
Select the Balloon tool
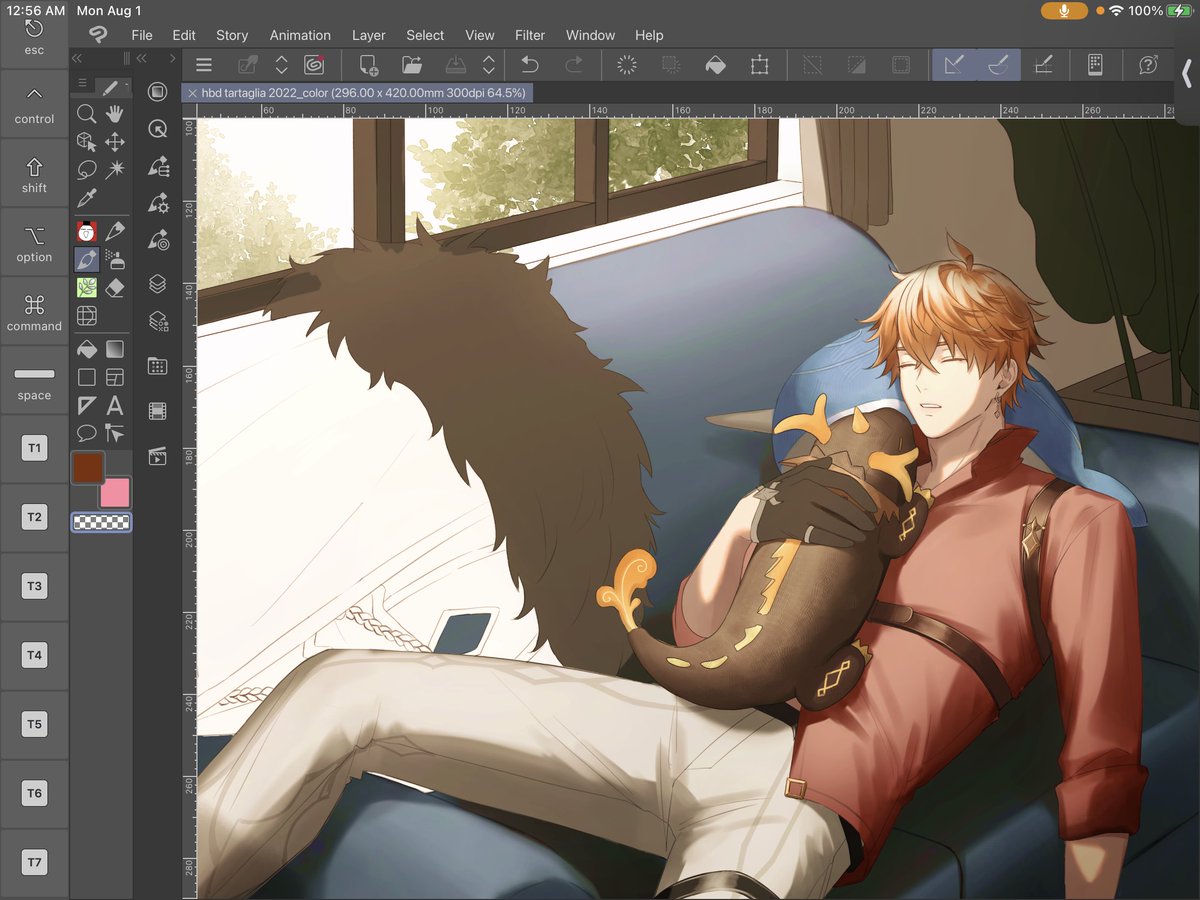[x=87, y=433]
